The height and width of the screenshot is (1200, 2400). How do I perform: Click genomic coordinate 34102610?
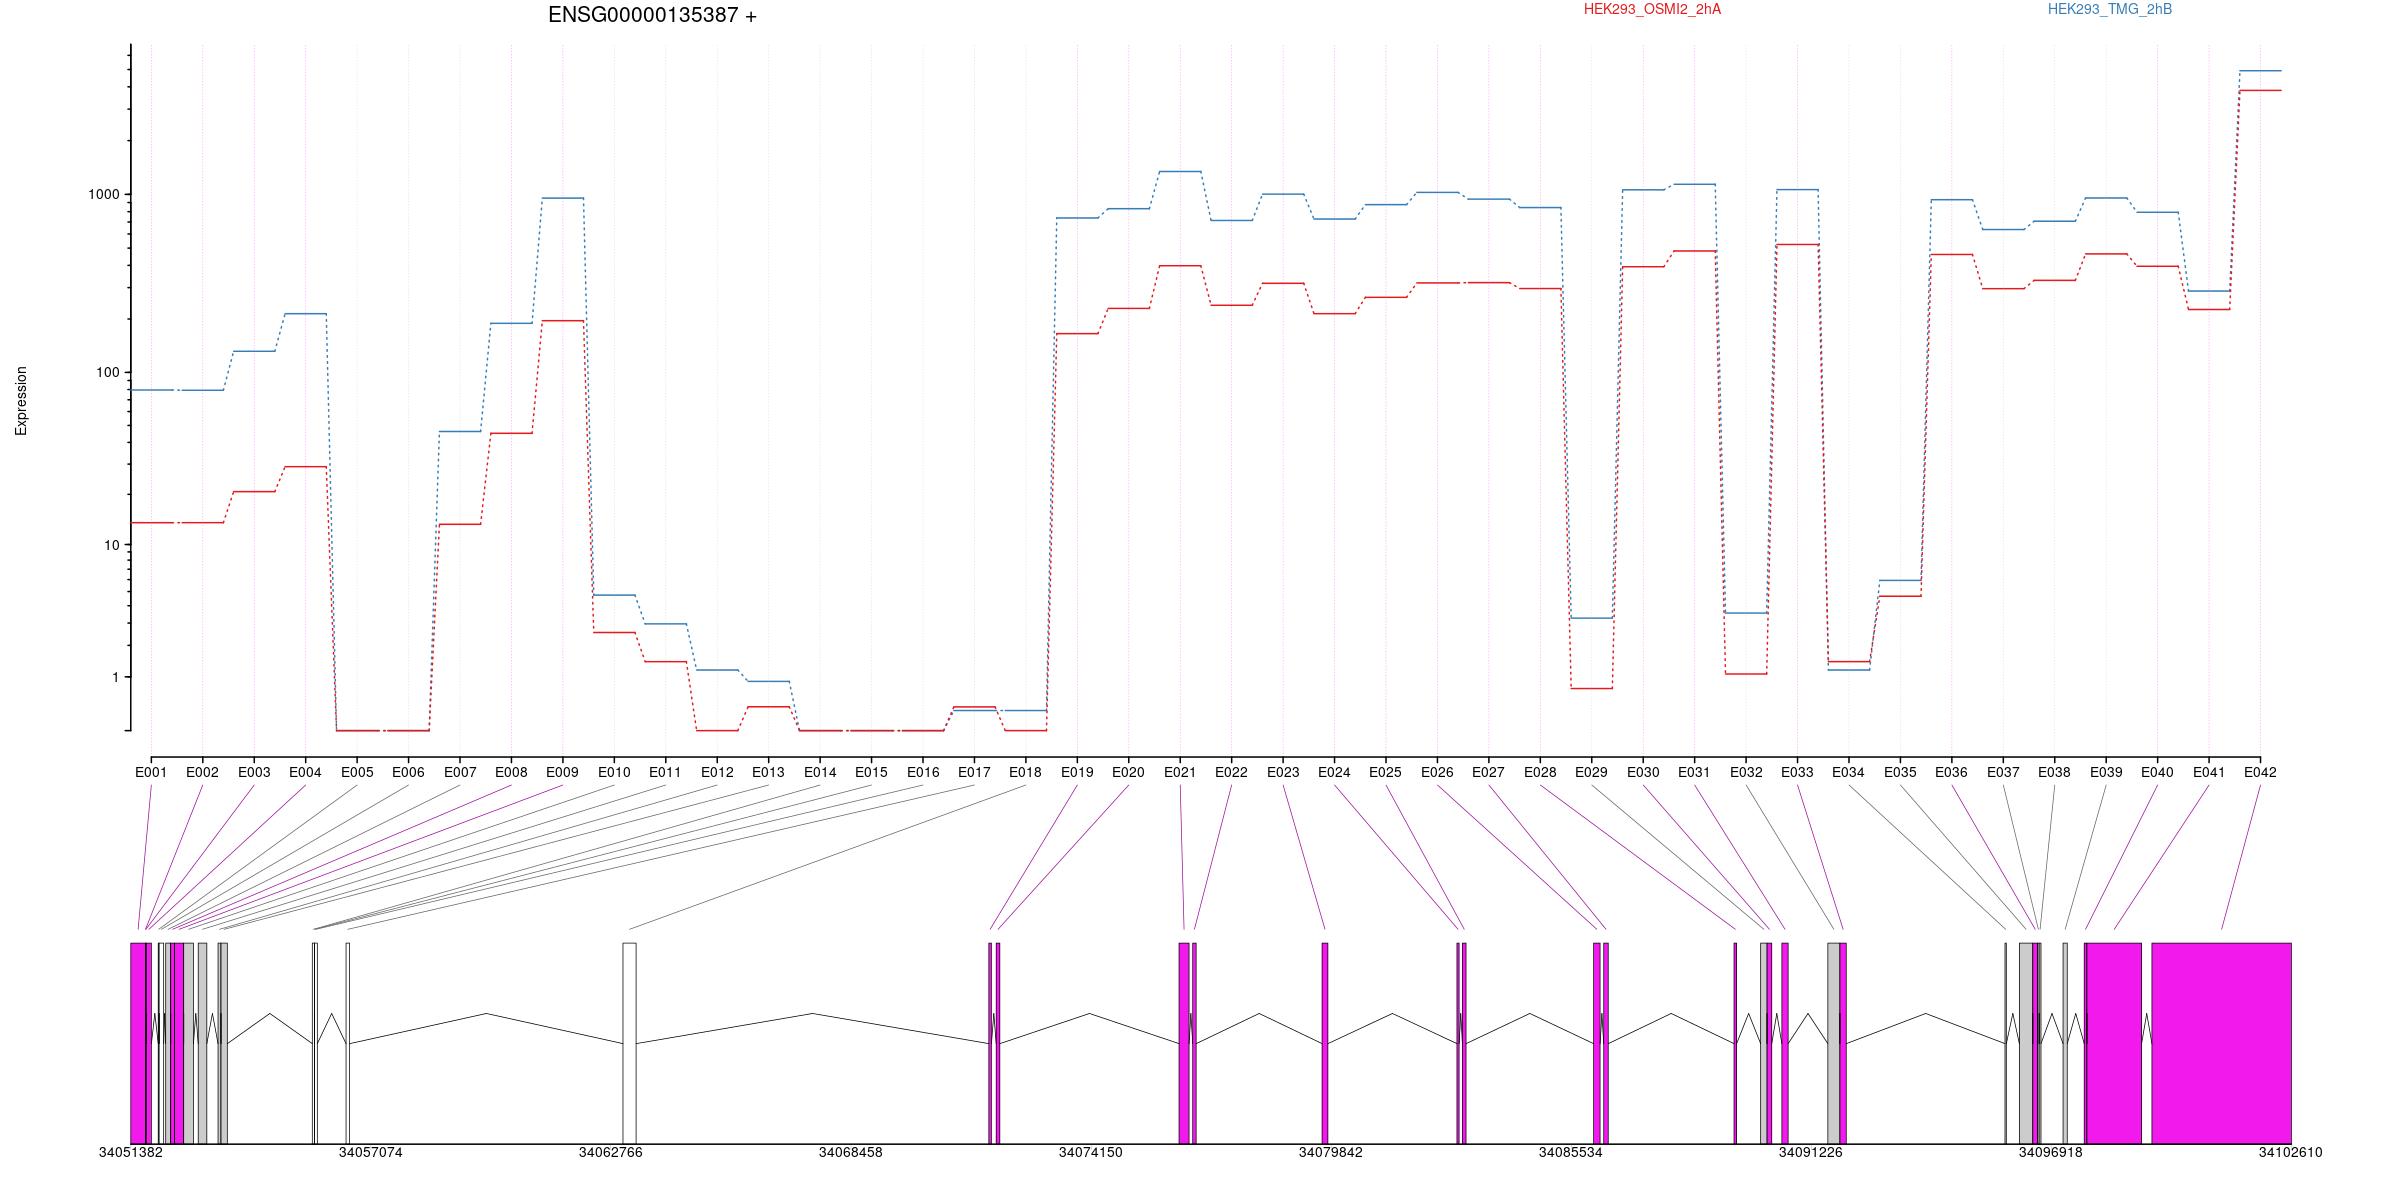coord(2290,1152)
